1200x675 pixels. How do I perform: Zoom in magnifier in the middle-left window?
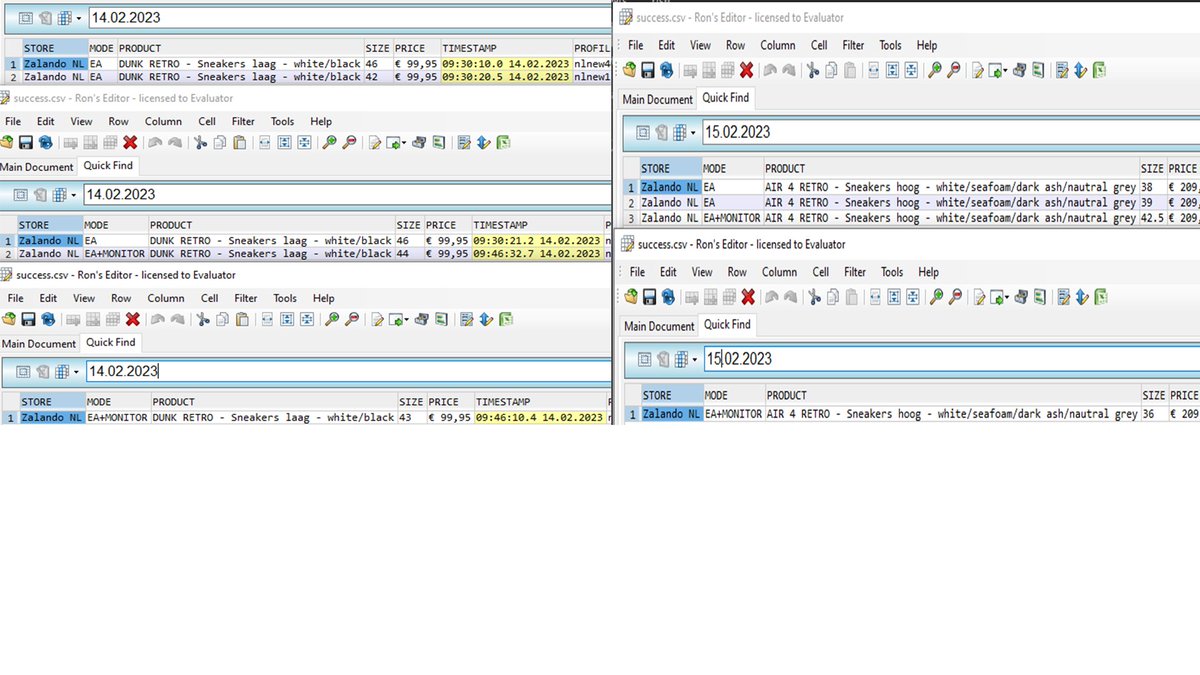(329, 143)
